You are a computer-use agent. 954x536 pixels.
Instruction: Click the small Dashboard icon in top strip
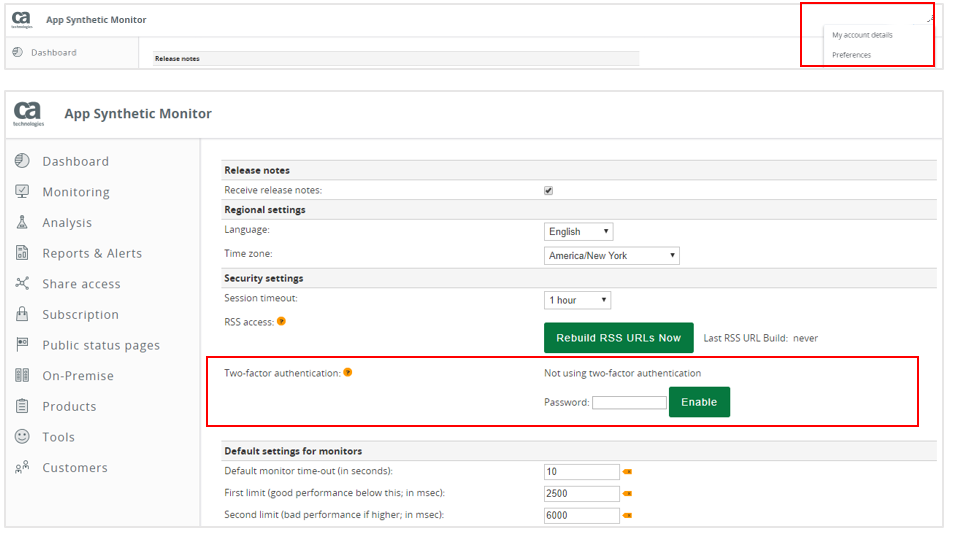(18, 52)
